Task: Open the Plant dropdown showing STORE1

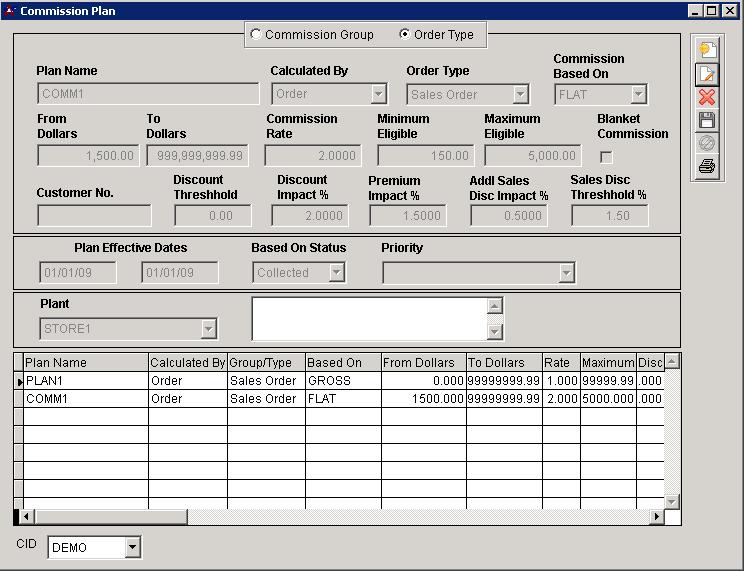Action: 208,329
